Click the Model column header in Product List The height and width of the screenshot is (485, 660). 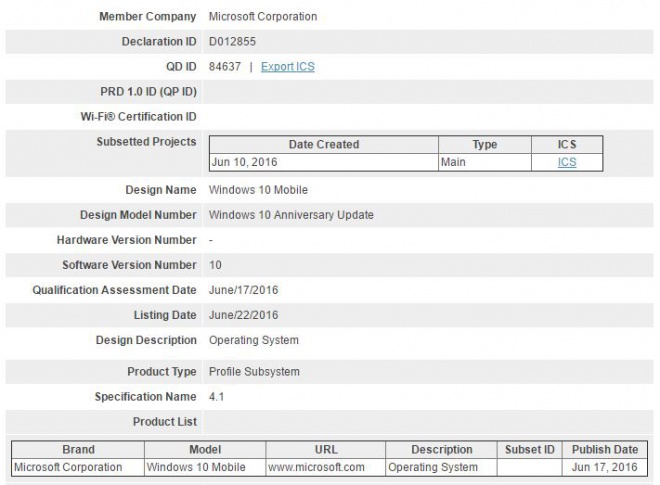coord(204,450)
